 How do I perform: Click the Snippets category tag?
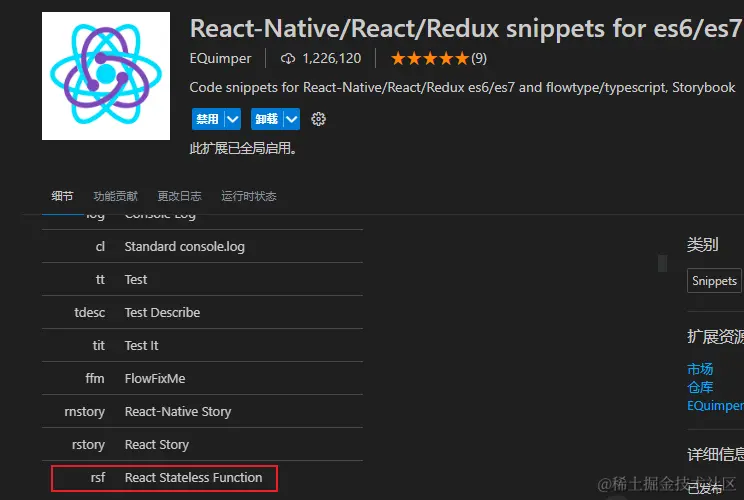point(714,281)
